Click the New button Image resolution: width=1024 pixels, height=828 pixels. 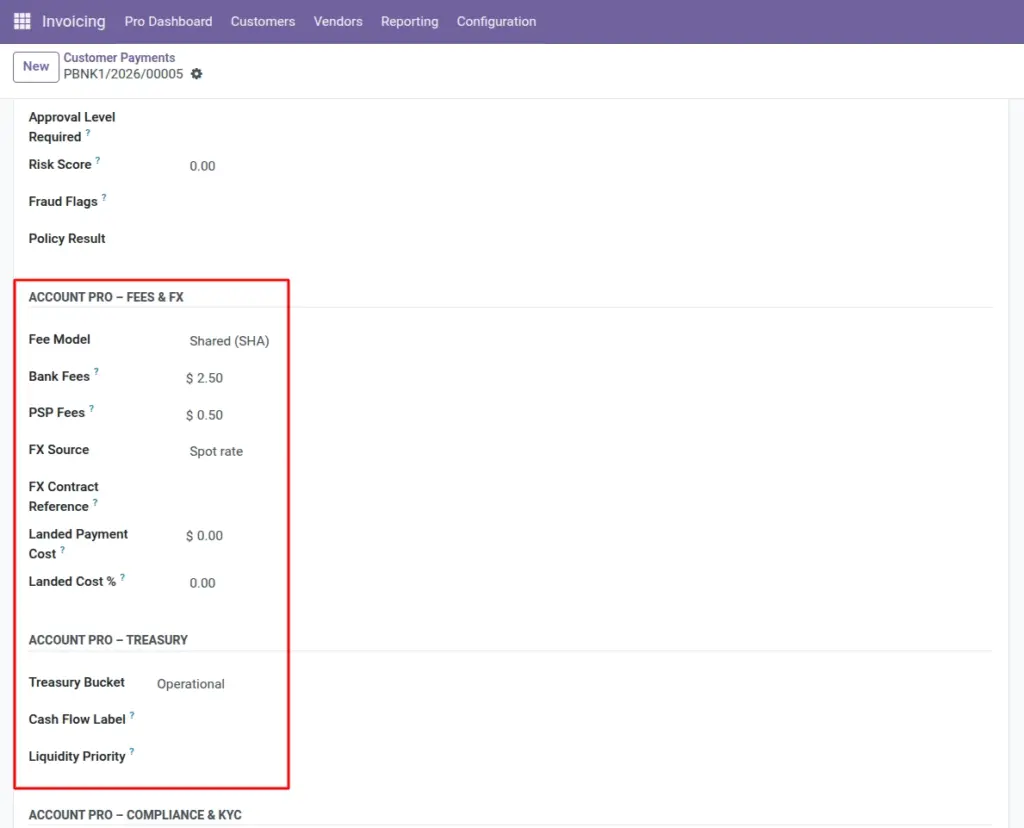coord(36,67)
